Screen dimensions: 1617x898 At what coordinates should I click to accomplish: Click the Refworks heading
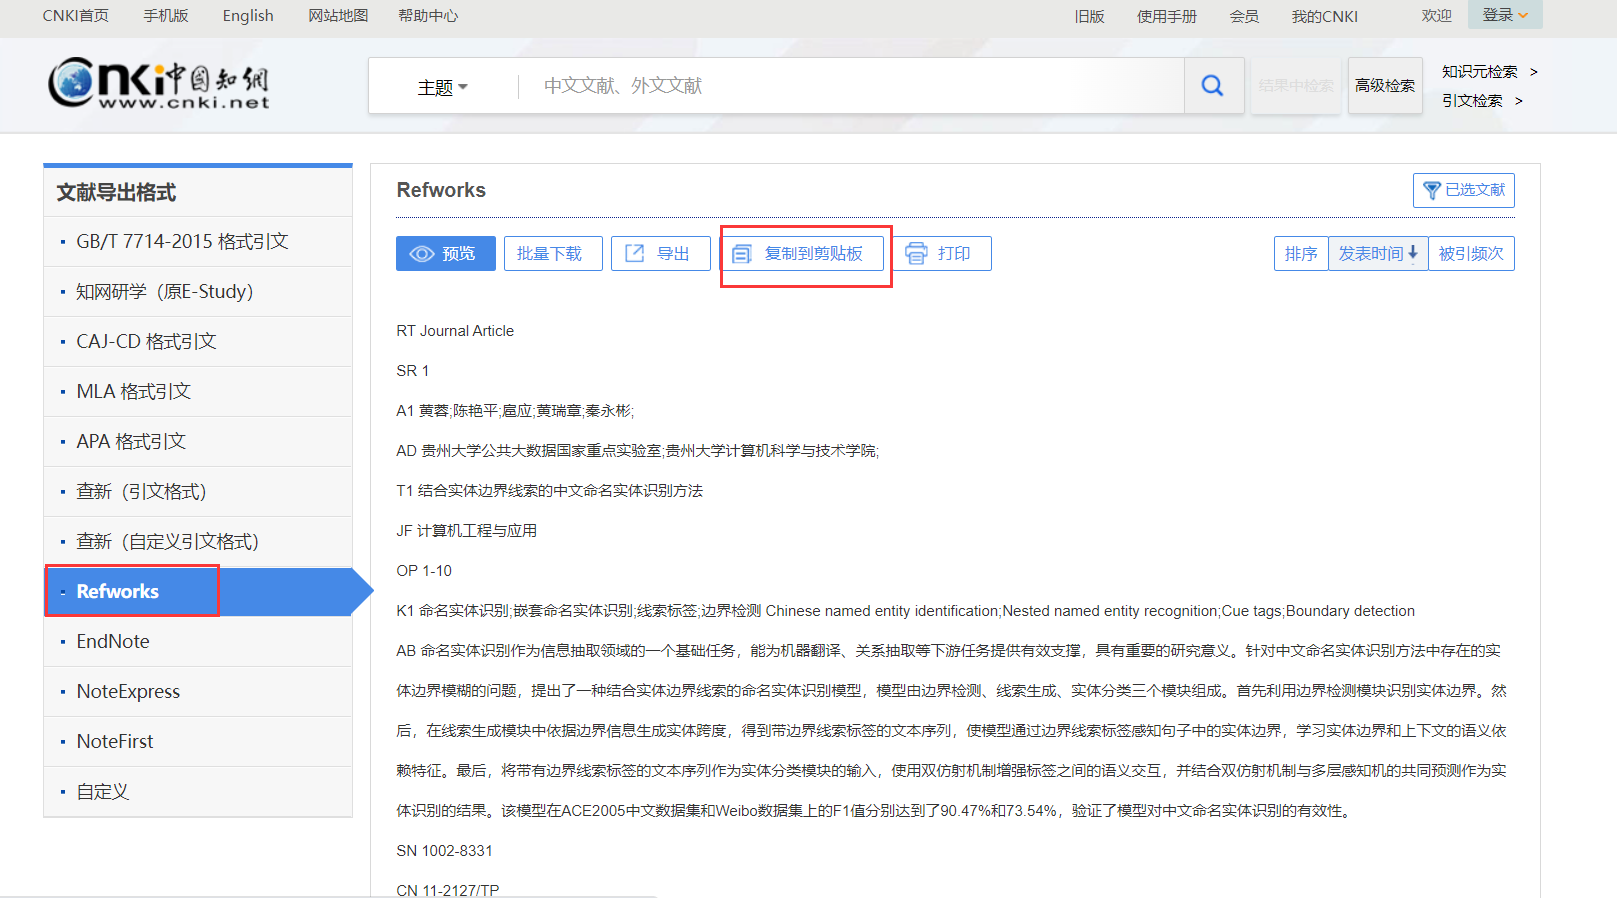pyautogui.click(x=441, y=190)
